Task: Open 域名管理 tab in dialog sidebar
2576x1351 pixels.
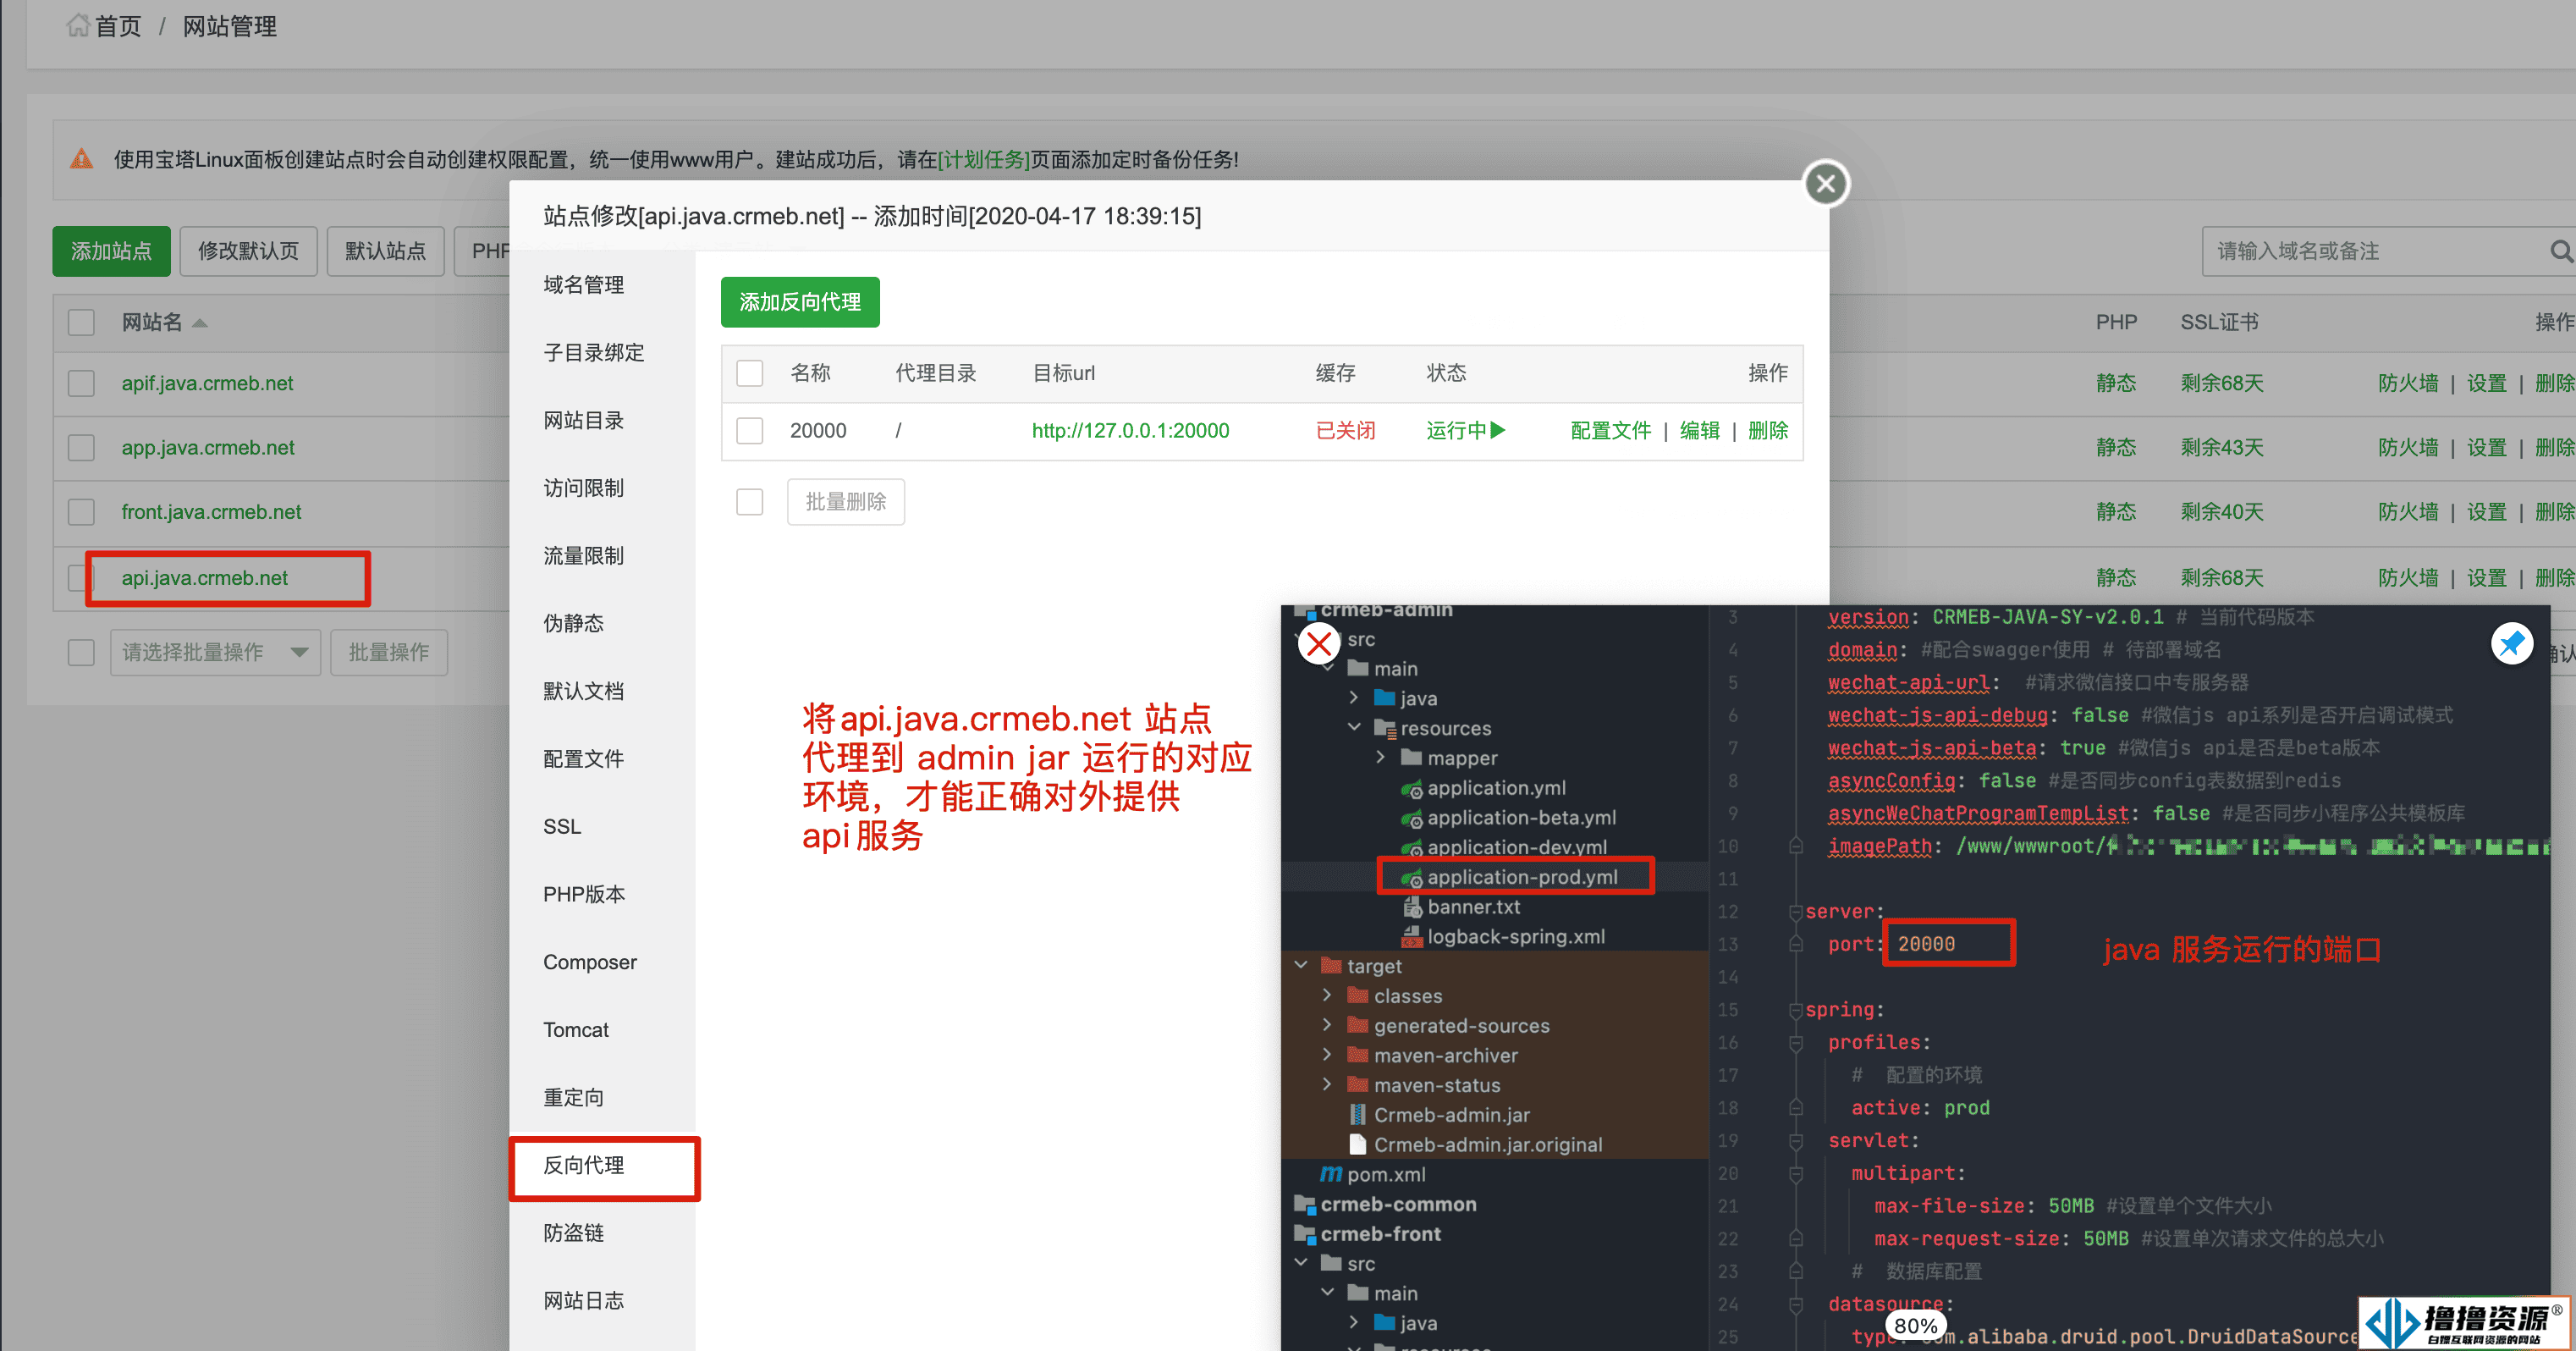Action: (584, 285)
